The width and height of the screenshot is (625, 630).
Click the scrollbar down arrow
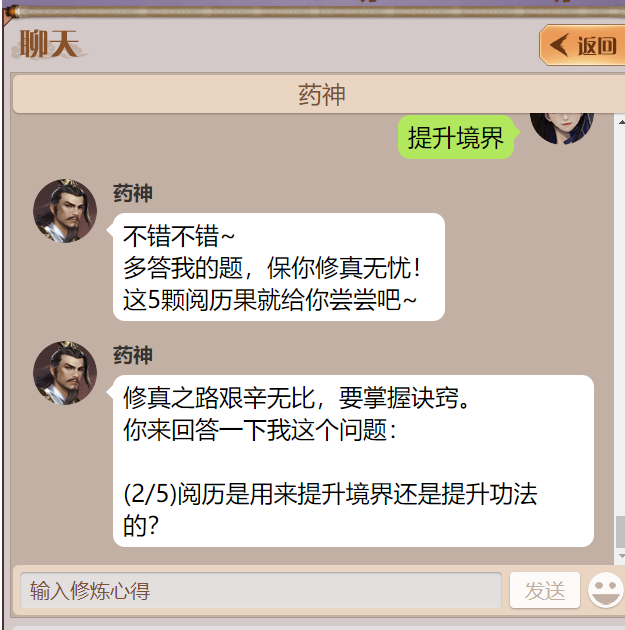point(621,556)
